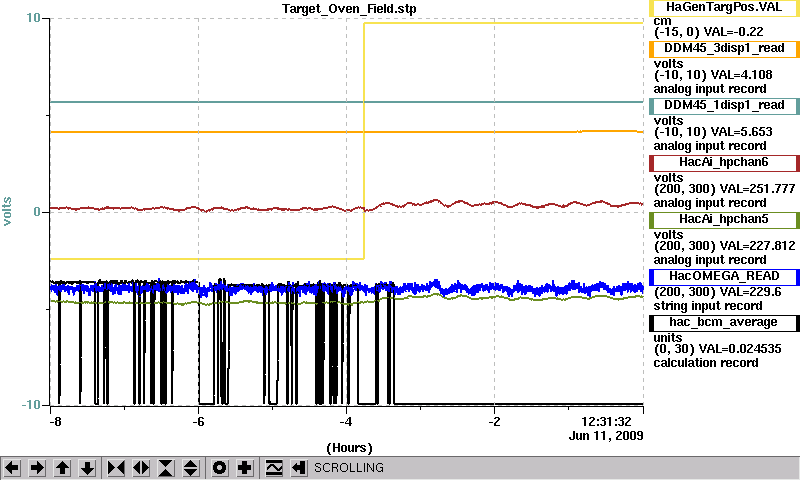800x480 pixels.
Task: Click the Target_Oven_Field.stp title
Action: click(349, 9)
